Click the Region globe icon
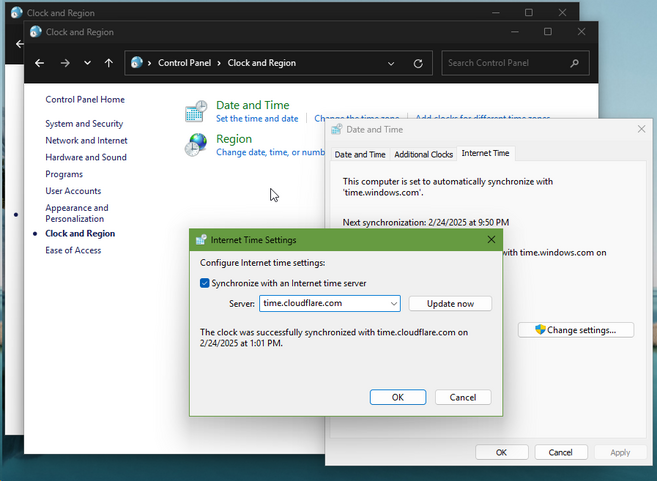 [x=196, y=145]
